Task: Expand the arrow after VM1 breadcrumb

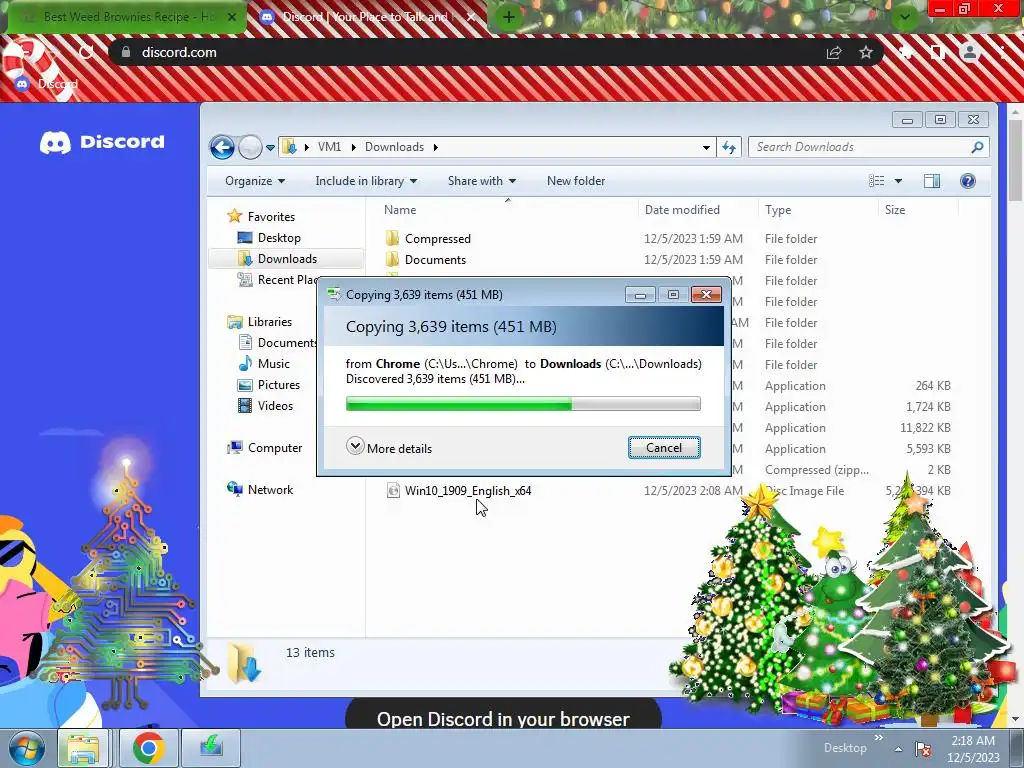Action: (x=353, y=147)
